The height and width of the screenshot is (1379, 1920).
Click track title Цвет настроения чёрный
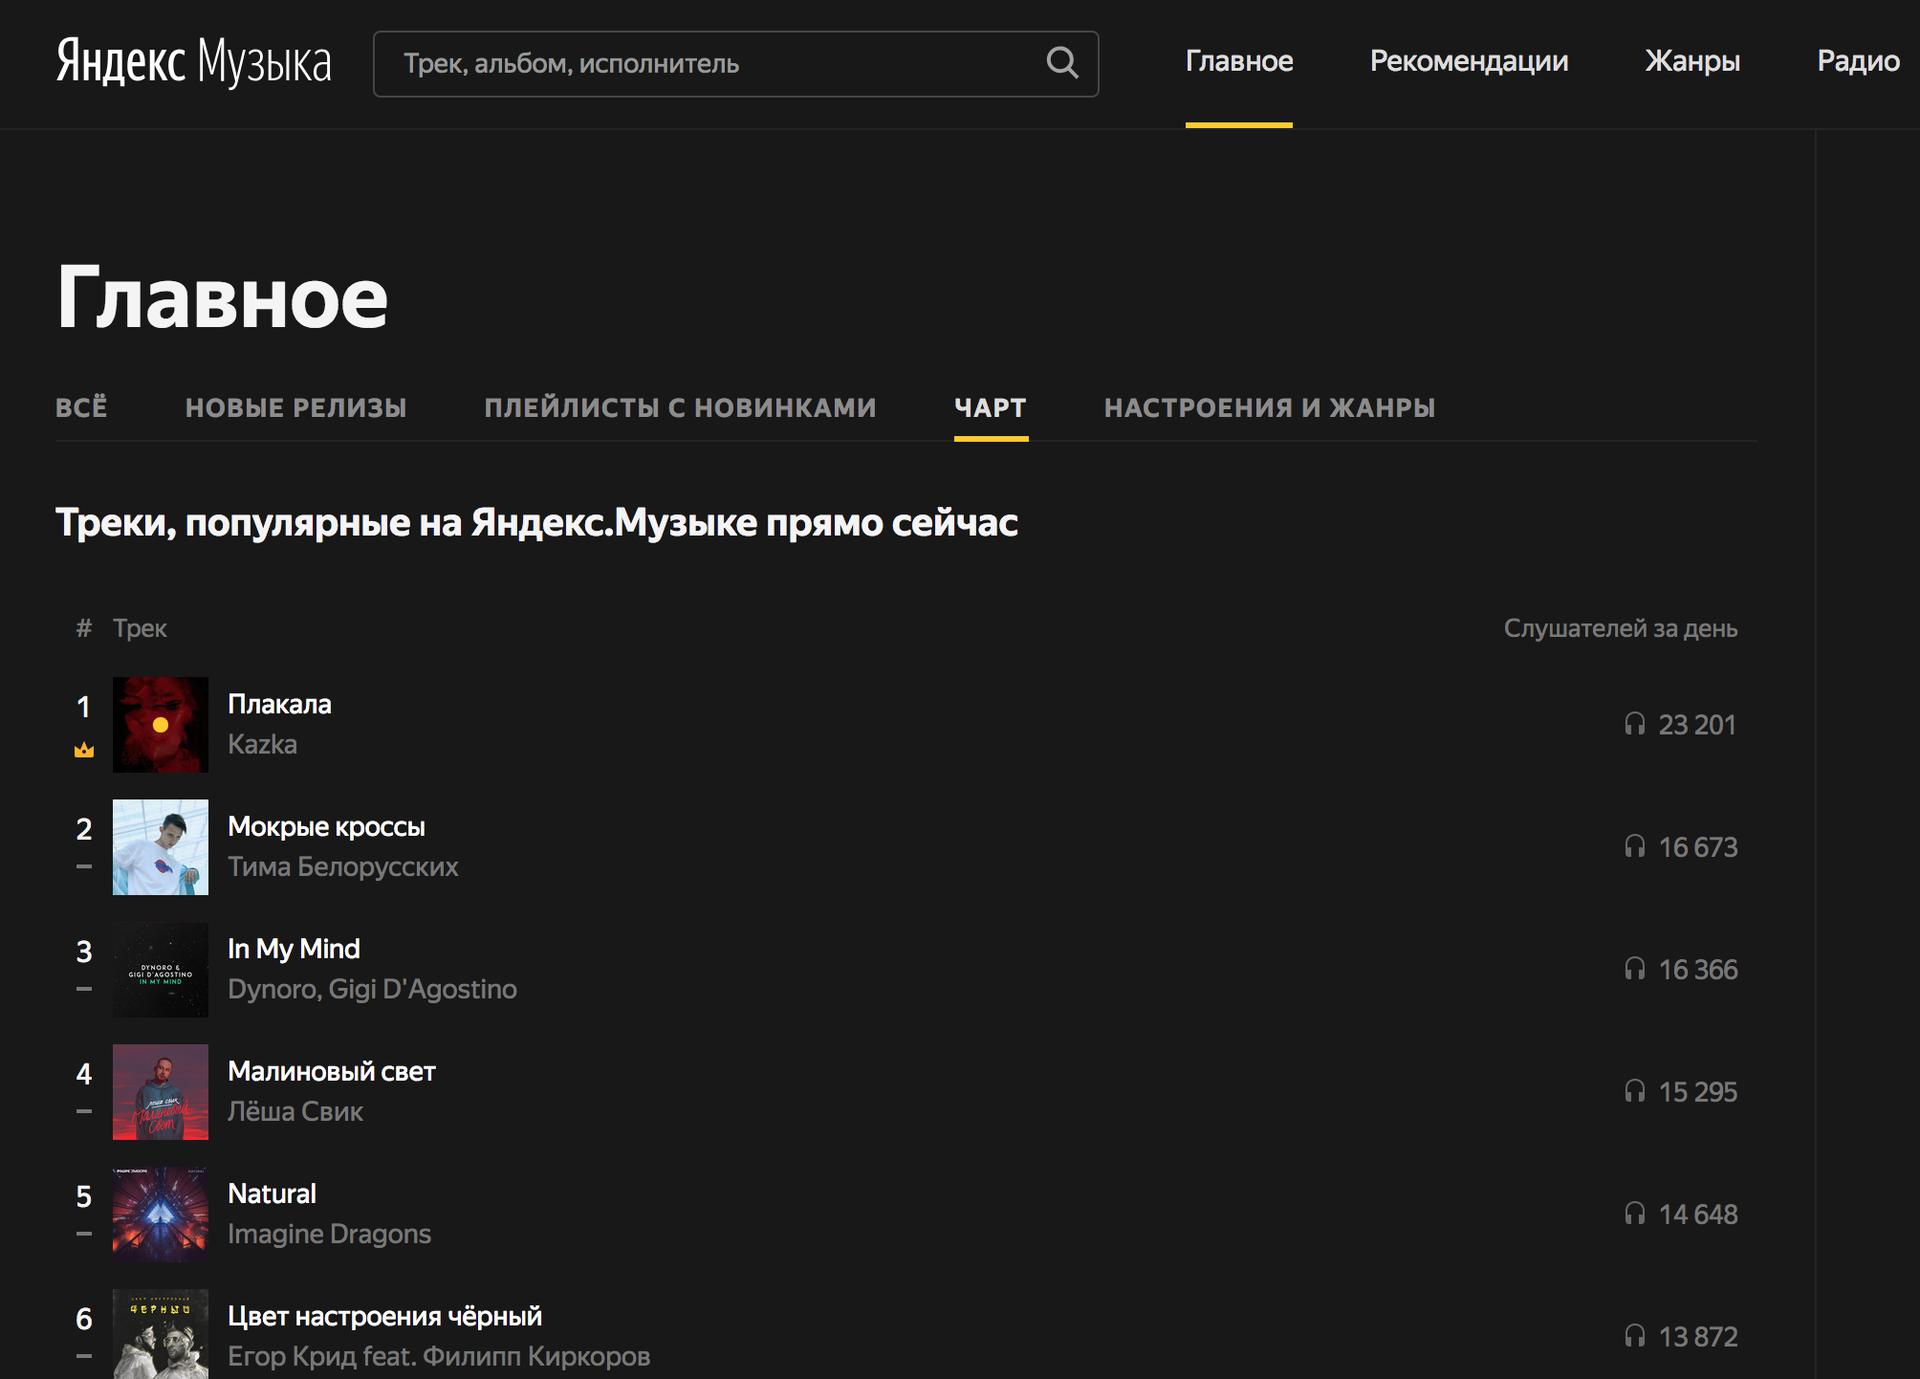[384, 1316]
